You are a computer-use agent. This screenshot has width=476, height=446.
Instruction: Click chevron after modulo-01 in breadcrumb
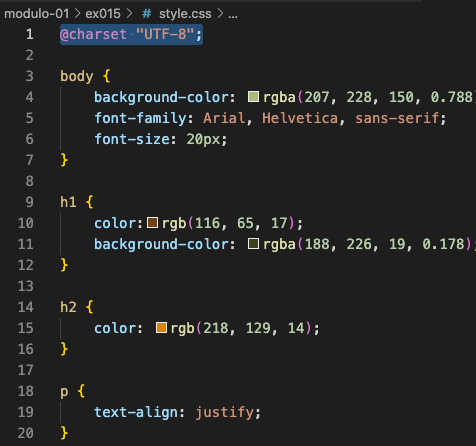77,14
